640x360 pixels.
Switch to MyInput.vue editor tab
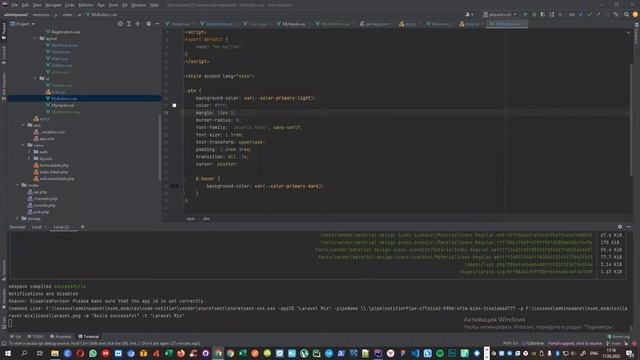(x=293, y=24)
